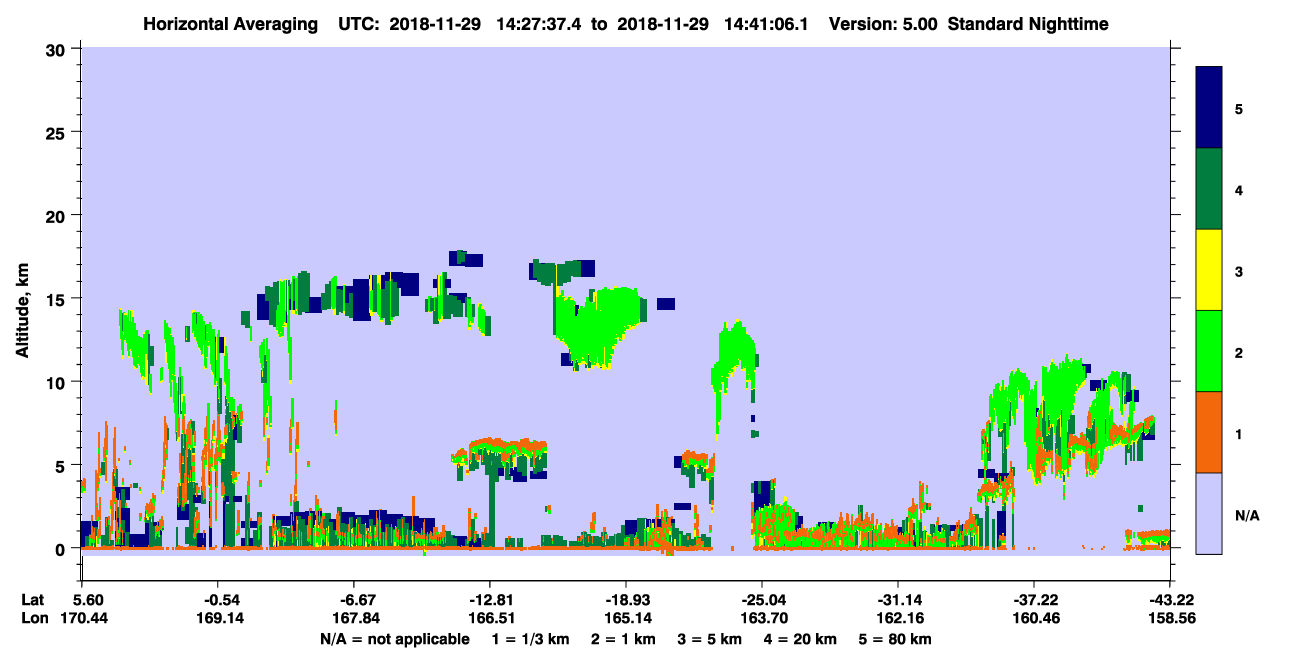The height and width of the screenshot is (667, 1300).
Task: Click the 15 altitude tick label
Action: [x=58, y=299]
